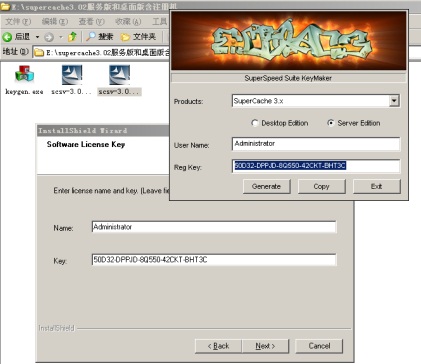Click the InstallShield Wizard title bar
Image resolution: width=421 pixels, height=364 pixels.
tap(103, 131)
